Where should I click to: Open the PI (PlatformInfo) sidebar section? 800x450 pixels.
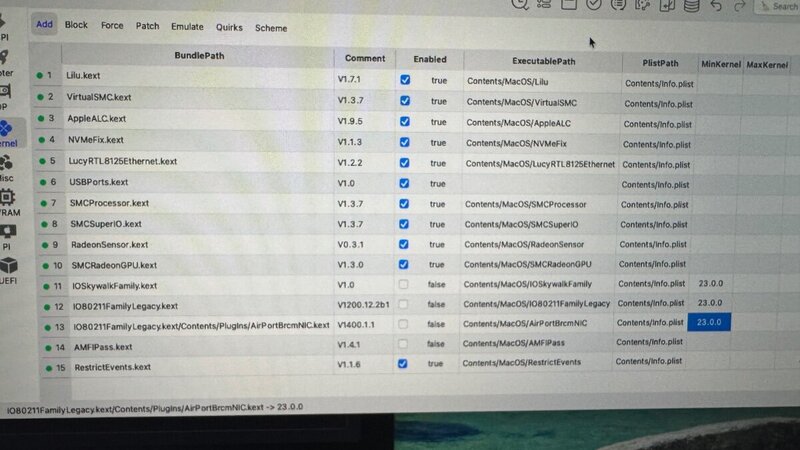click(7, 238)
